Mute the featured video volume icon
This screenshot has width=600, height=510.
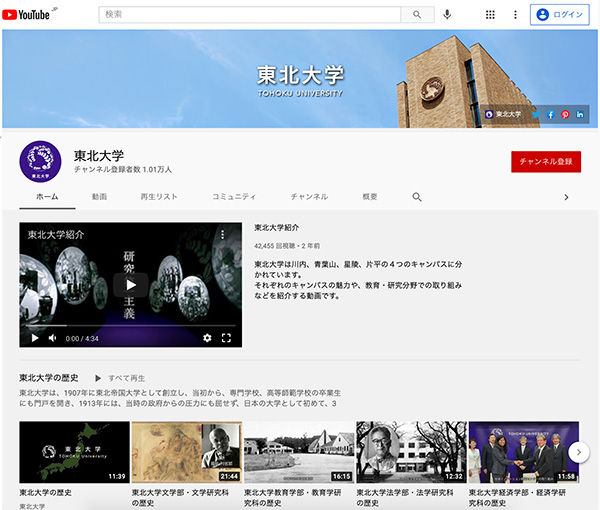coord(52,338)
